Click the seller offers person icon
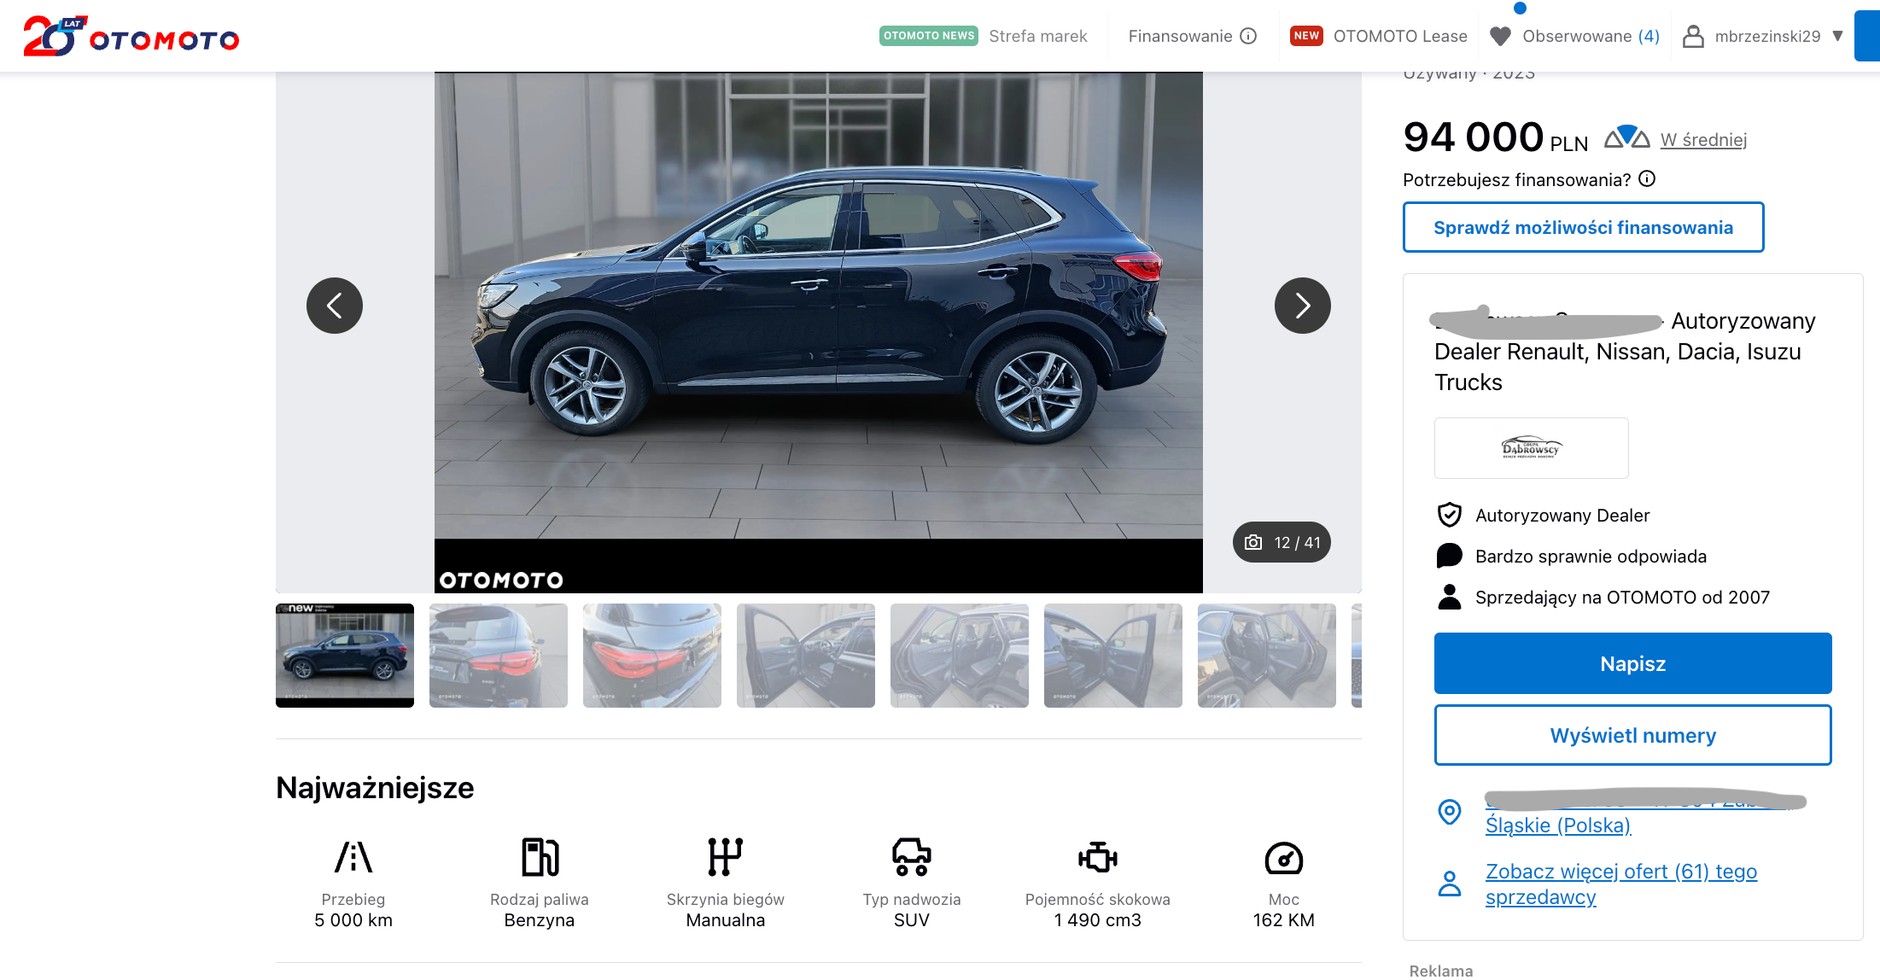 point(1449,884)
